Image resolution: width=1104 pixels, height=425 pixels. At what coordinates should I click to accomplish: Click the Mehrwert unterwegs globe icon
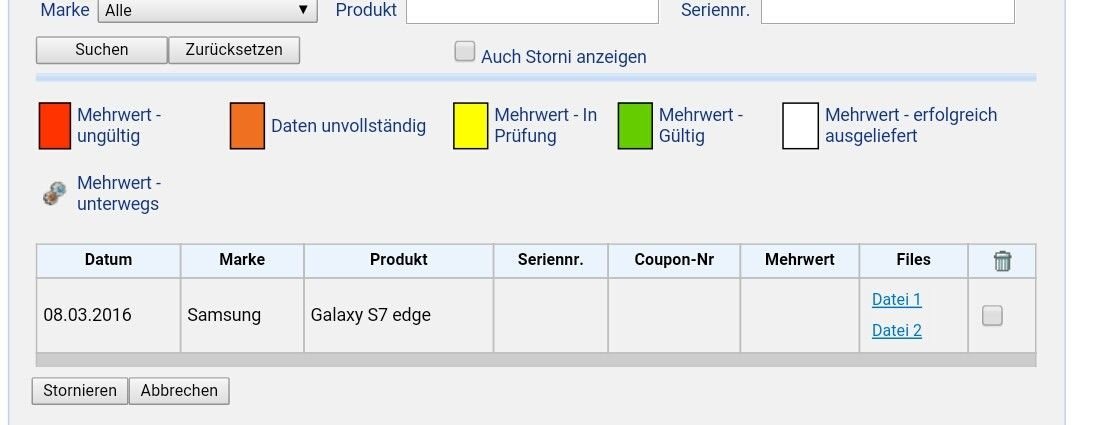click(x=54, y=194)
